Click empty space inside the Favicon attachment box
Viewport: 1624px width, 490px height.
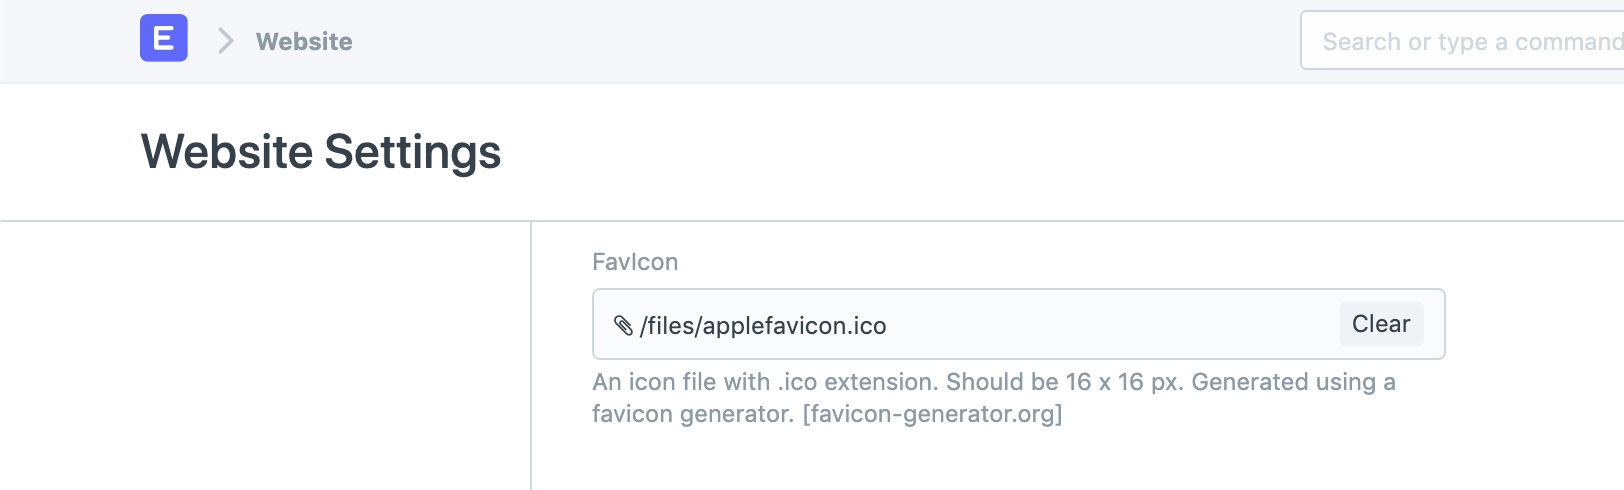click(1100, 325)
